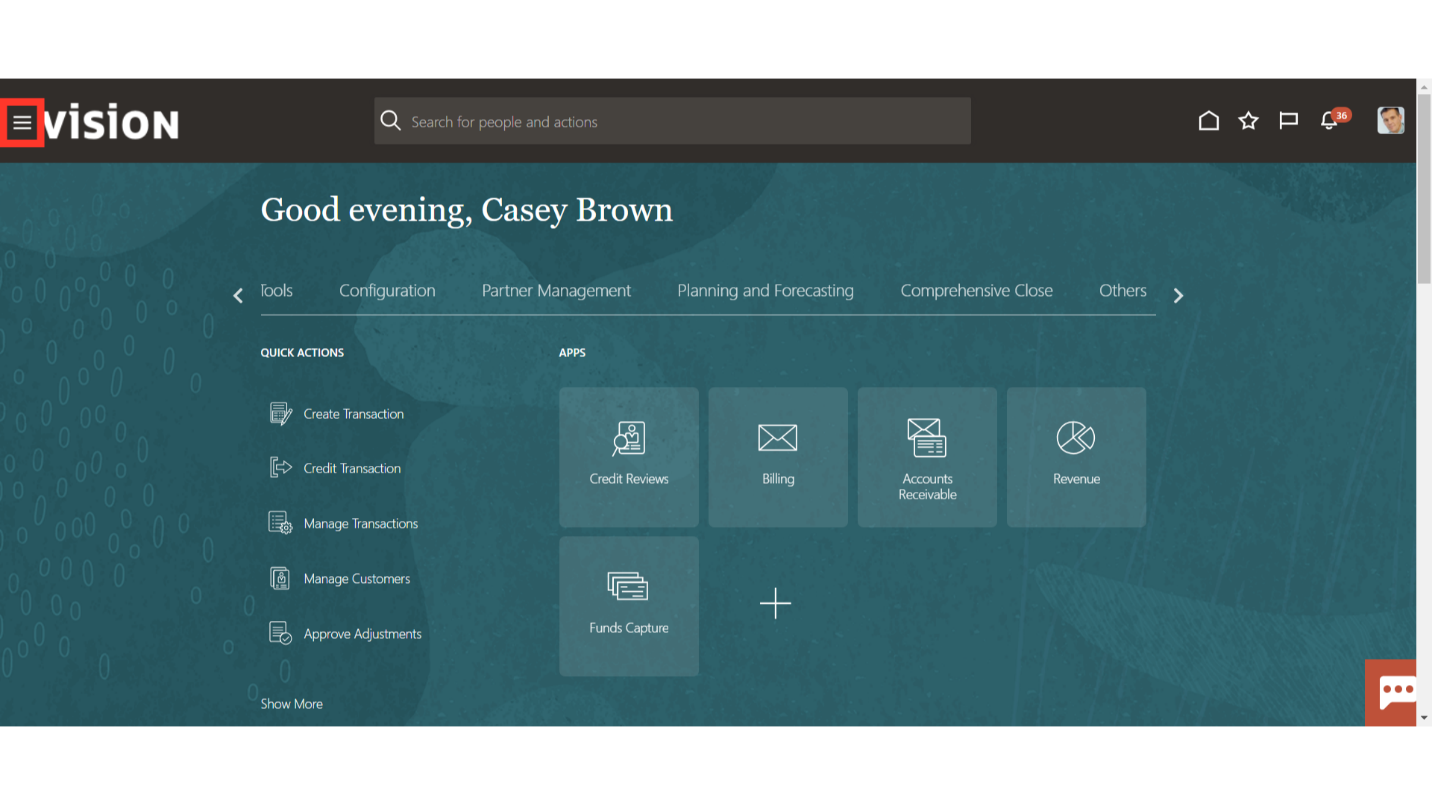1432x805 pixels.
Task: Go to Home via house icon
Action: tap(1209, 121)
